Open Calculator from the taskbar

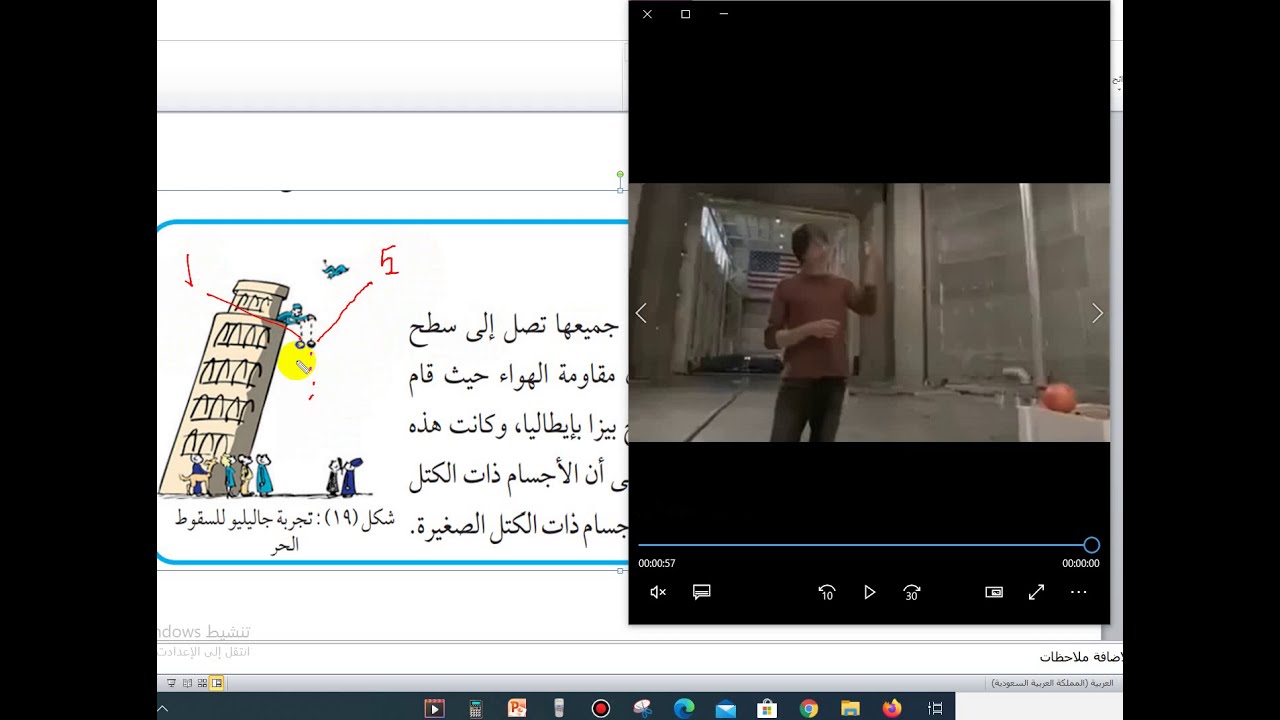[476, 708]
